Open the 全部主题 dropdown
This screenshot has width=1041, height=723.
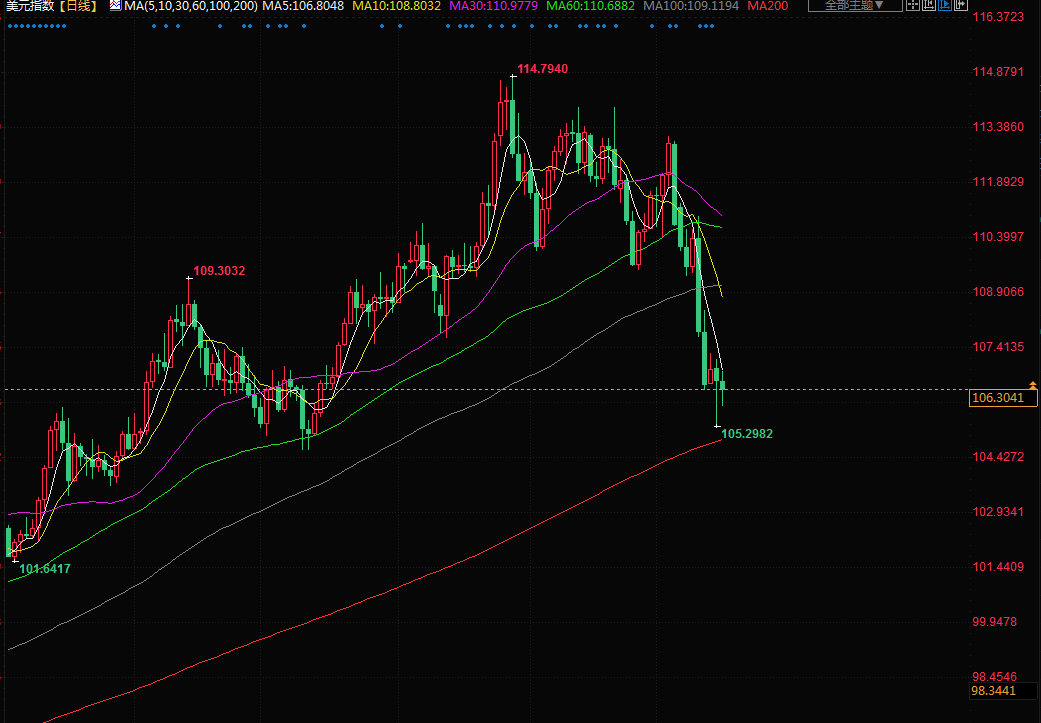[854, 6]
